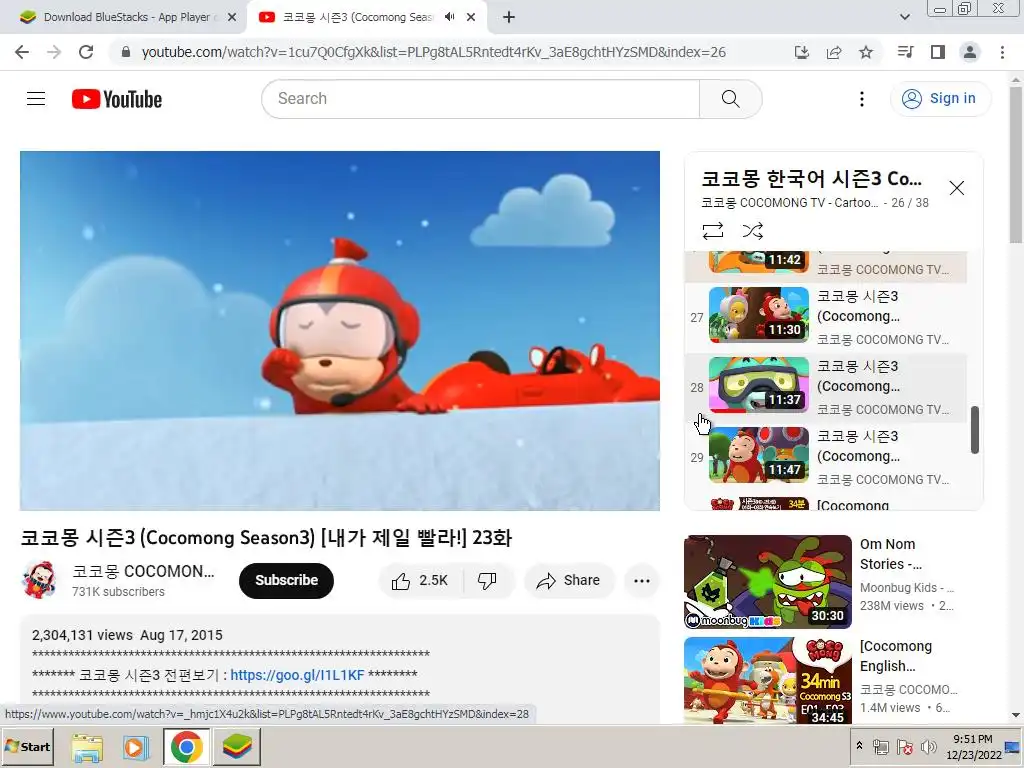Toggle loop playlist icon

click(x=712, y=231)
